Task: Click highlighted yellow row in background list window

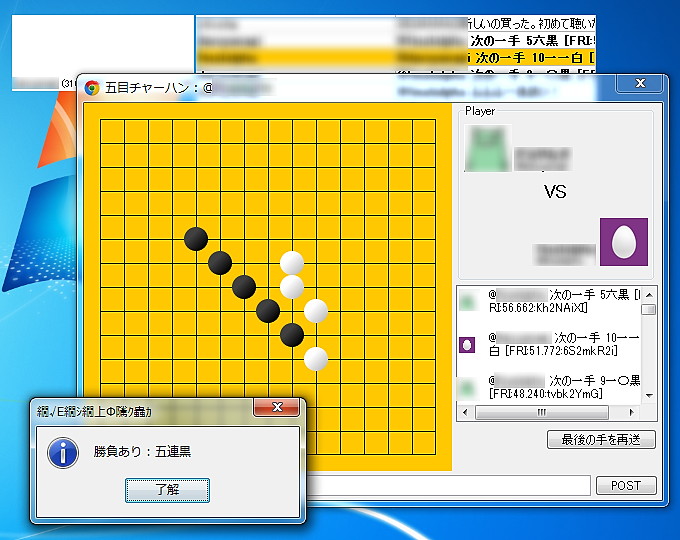Action: pyautogui.click(x=396, y=57)
